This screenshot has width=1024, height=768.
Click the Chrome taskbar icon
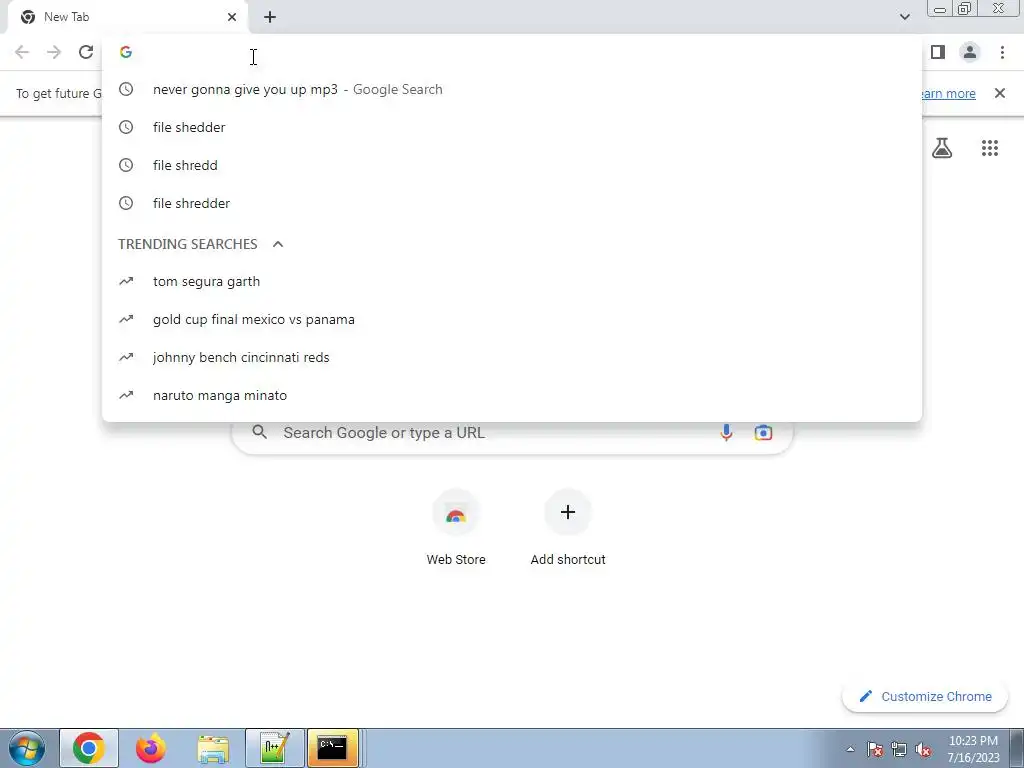[x=89, y=748]
